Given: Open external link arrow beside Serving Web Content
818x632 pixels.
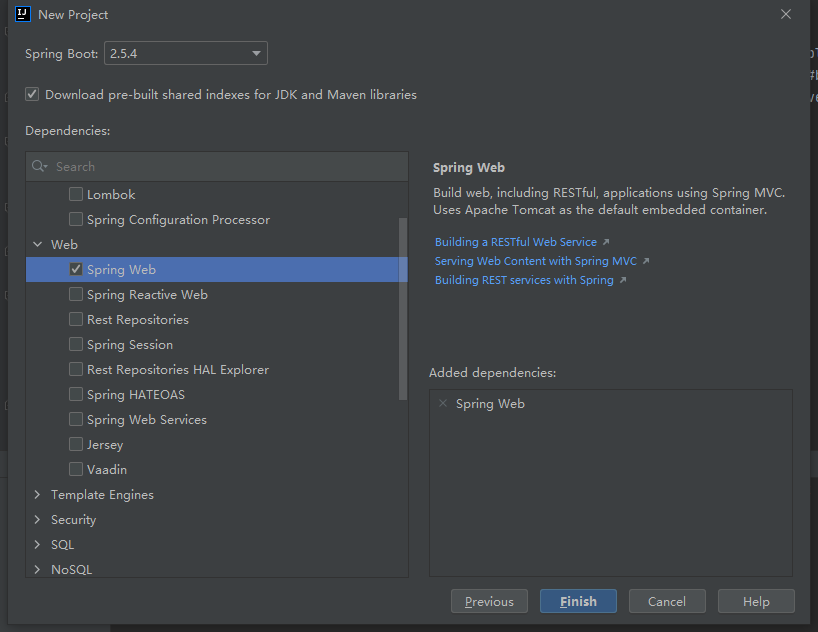Looking at the screenshot, I should tap(646, 261).
